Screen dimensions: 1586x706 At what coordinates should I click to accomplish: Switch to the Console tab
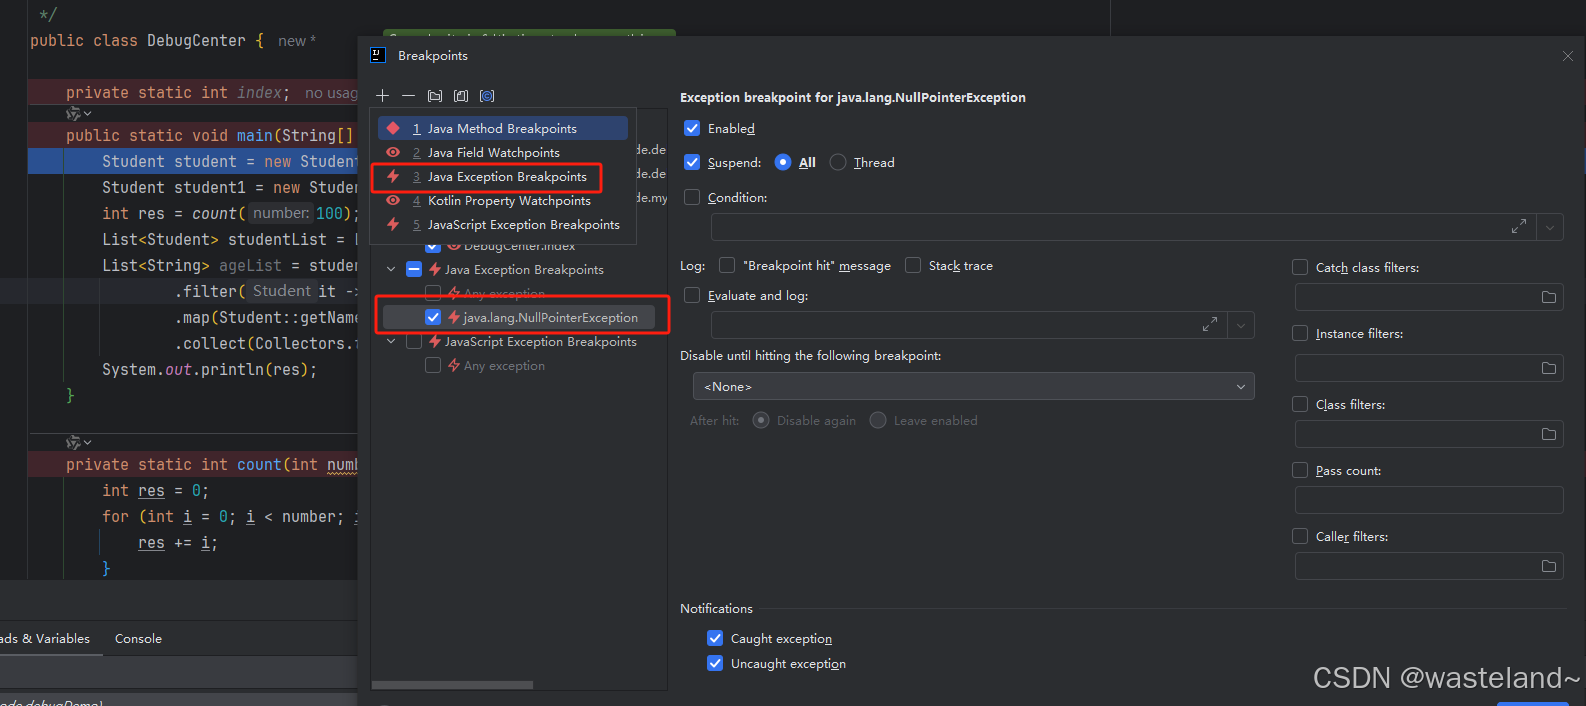[x=138, y=638]
